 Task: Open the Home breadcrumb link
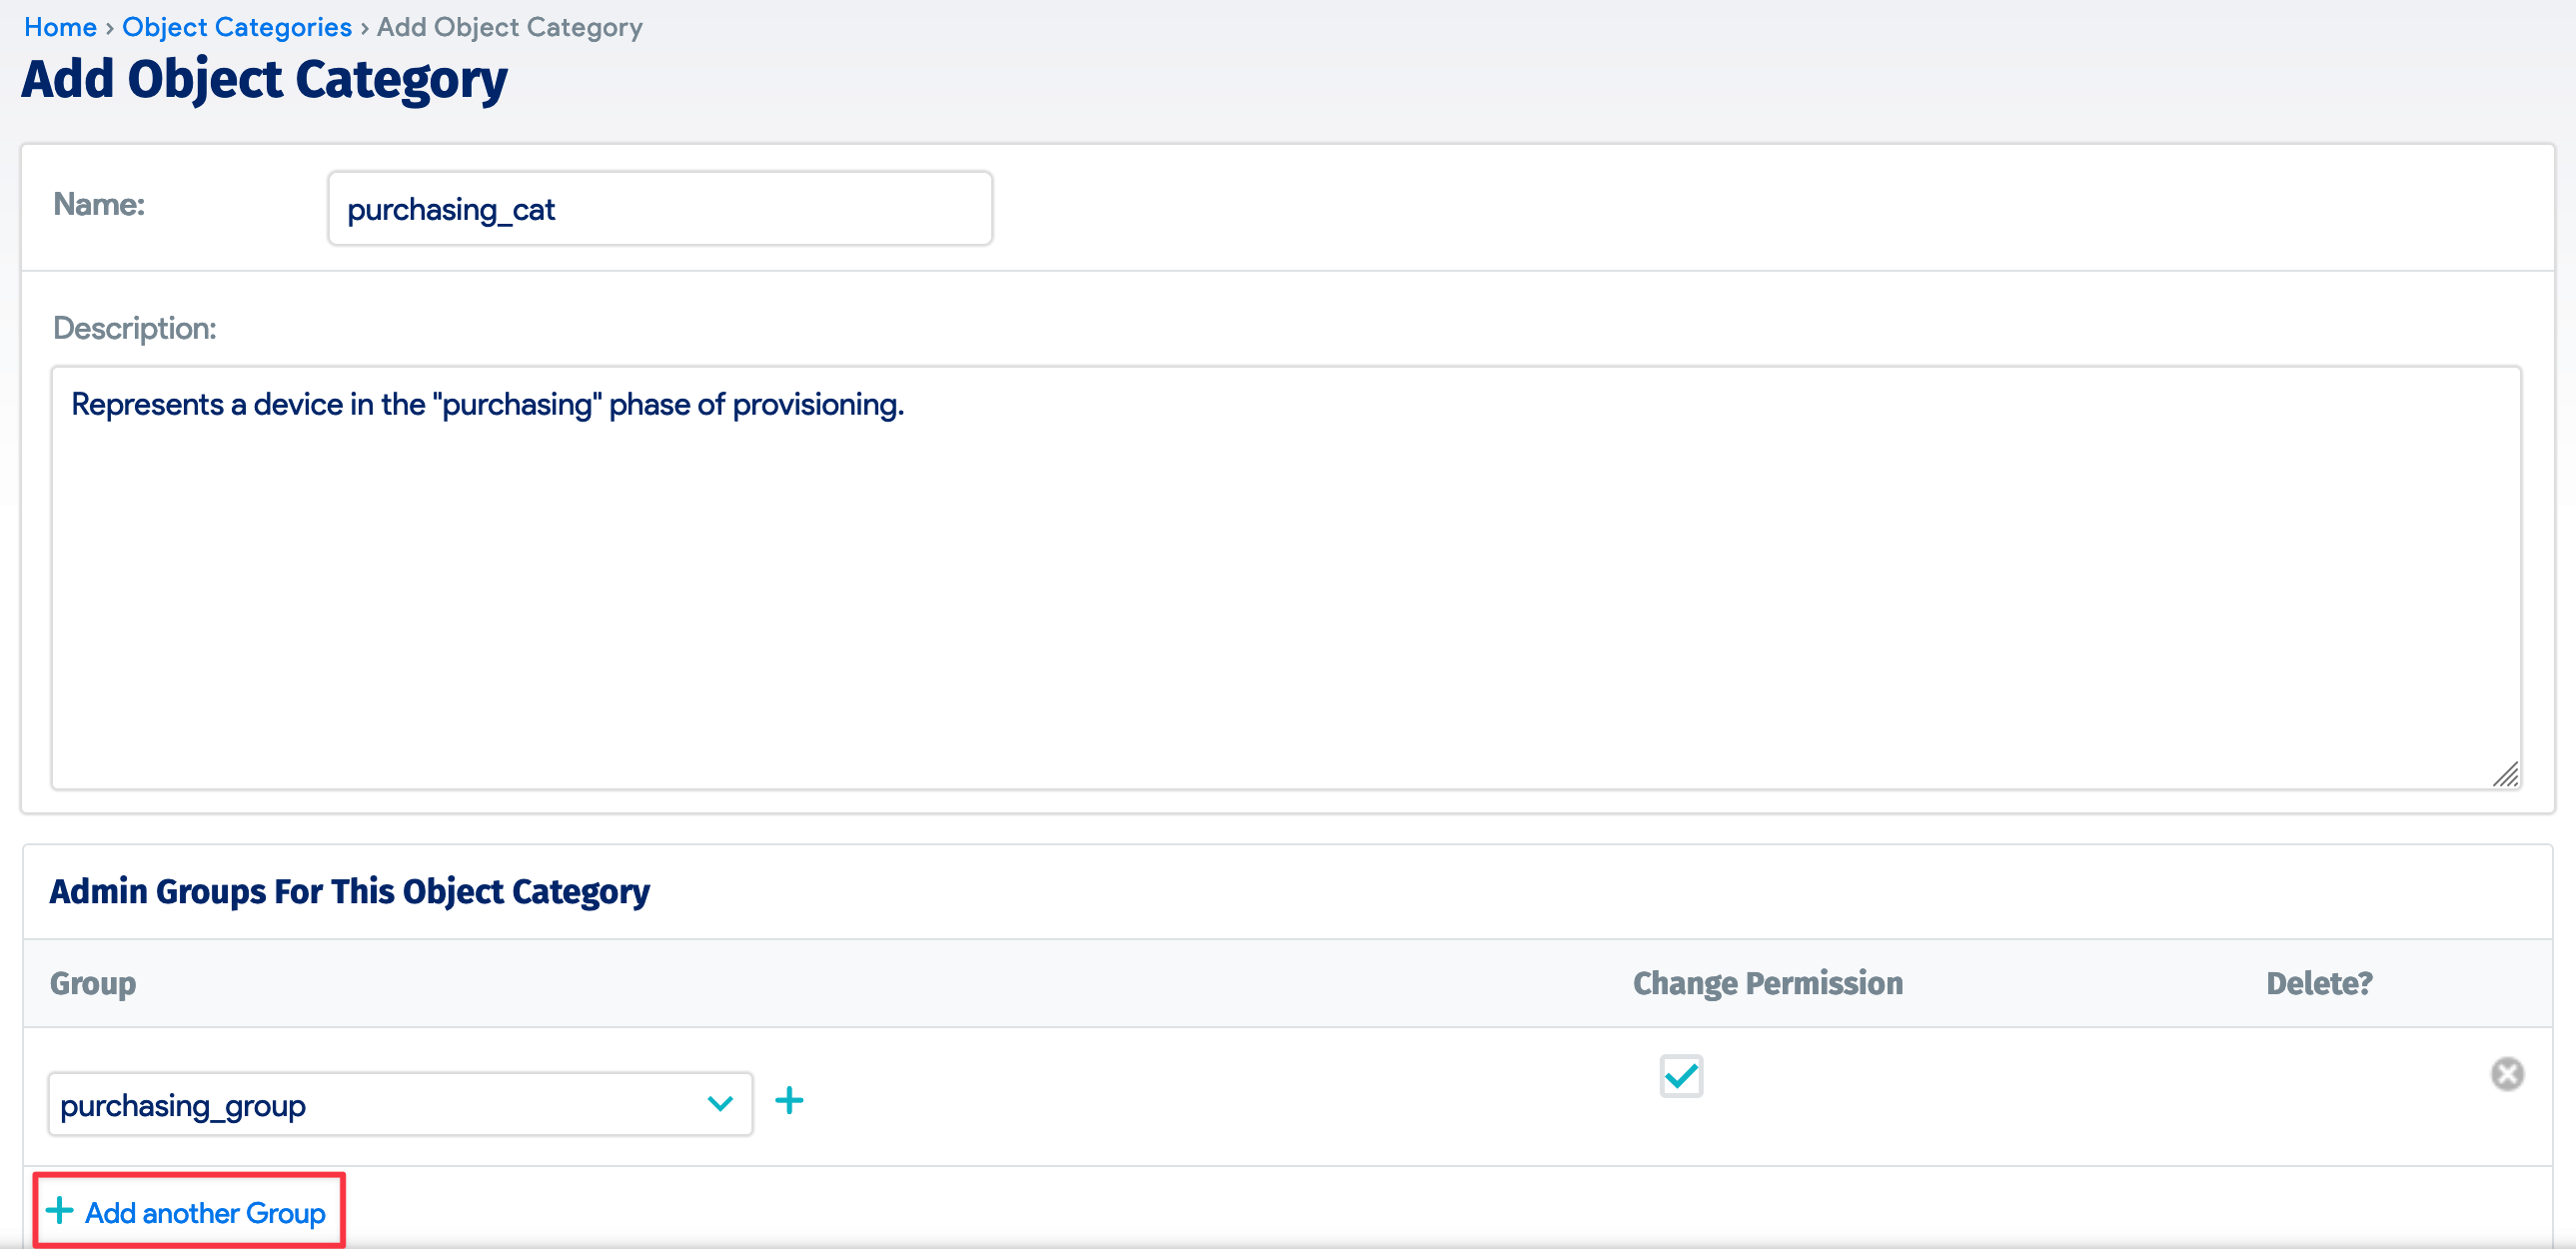point(60,27)
